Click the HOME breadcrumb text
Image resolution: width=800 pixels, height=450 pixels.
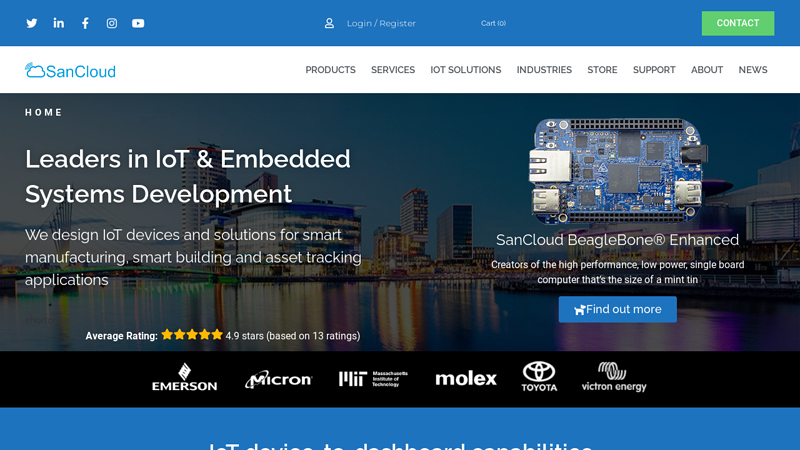[43, 112]
